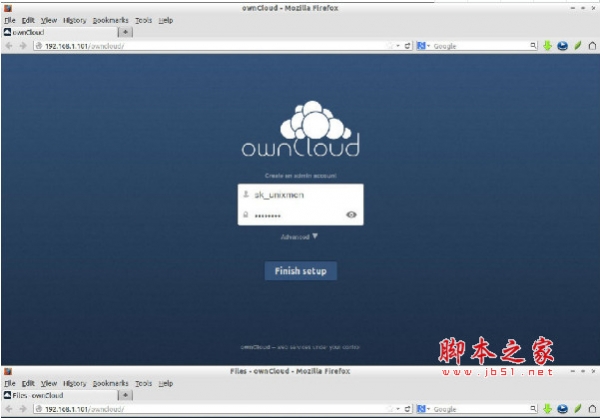
Task: Open the Bookmarks menu in the bottom Files window
Action: [110, 383]
